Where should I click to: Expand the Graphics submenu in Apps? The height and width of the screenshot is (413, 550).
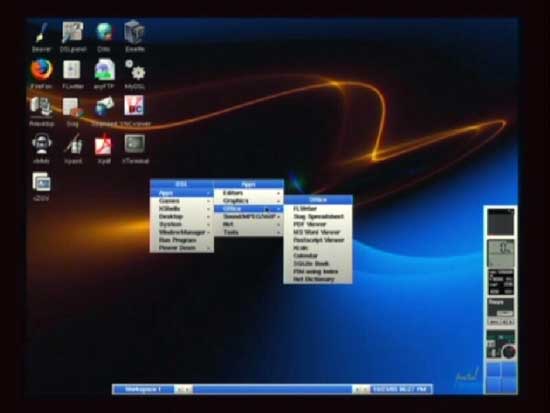[x=248, y=201]
